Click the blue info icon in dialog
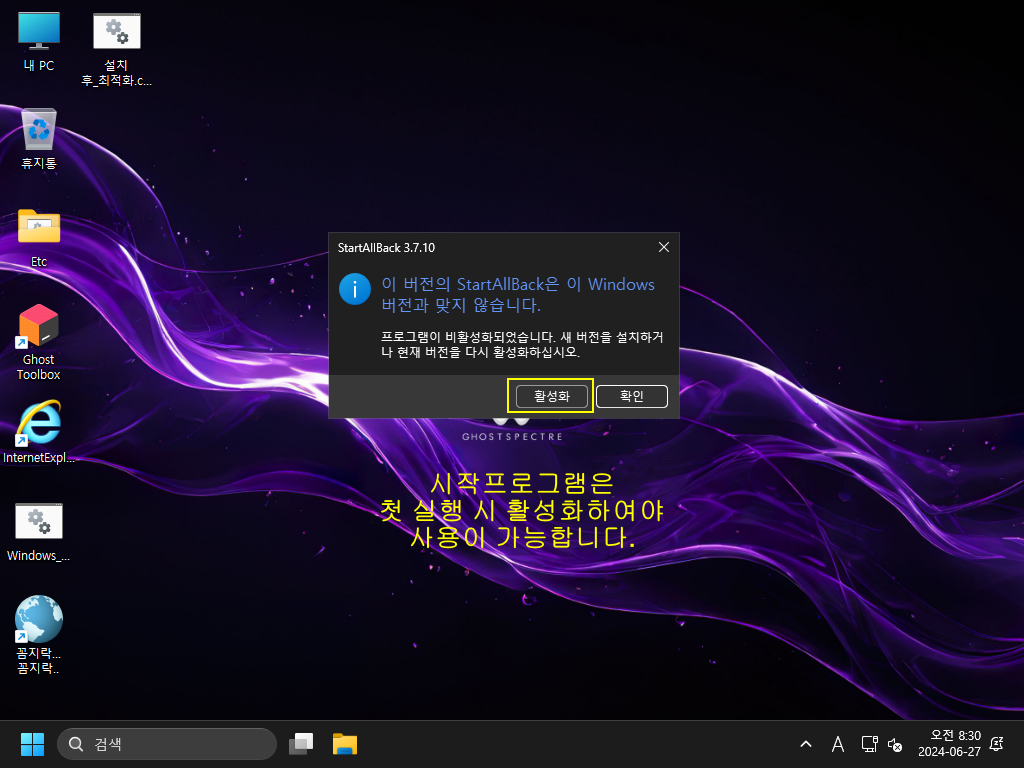1024x768 pixels. [x=355, y=289]
